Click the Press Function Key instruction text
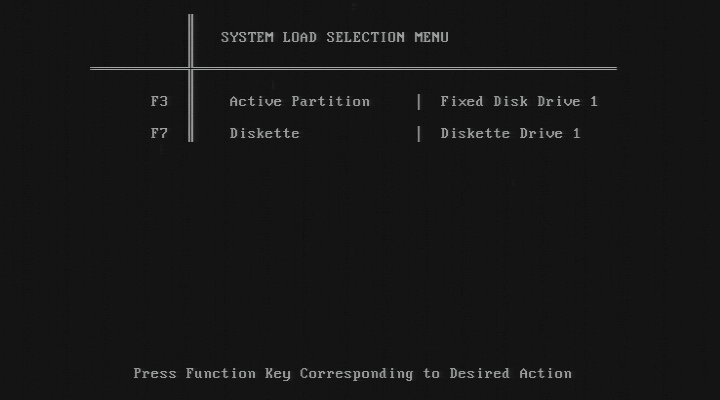This screenshot has height=400, width=720. coord(353,373)
